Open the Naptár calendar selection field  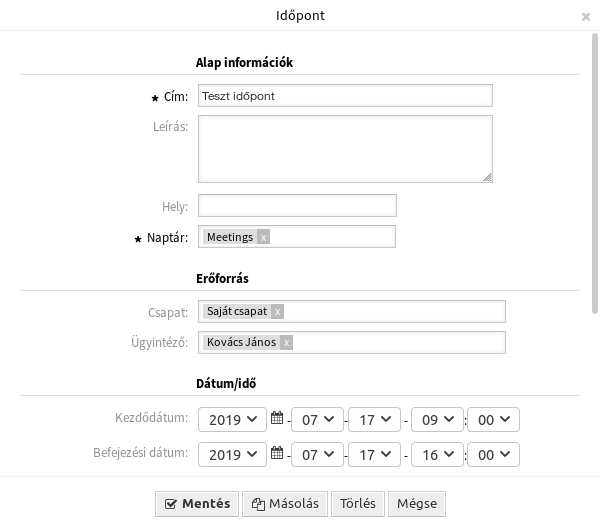[297, 237]
